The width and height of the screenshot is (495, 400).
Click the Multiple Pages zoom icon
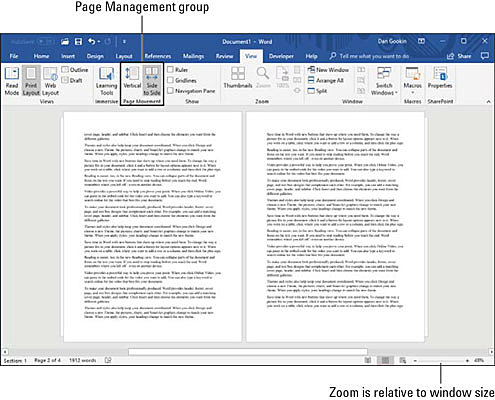tap(297, 80)
